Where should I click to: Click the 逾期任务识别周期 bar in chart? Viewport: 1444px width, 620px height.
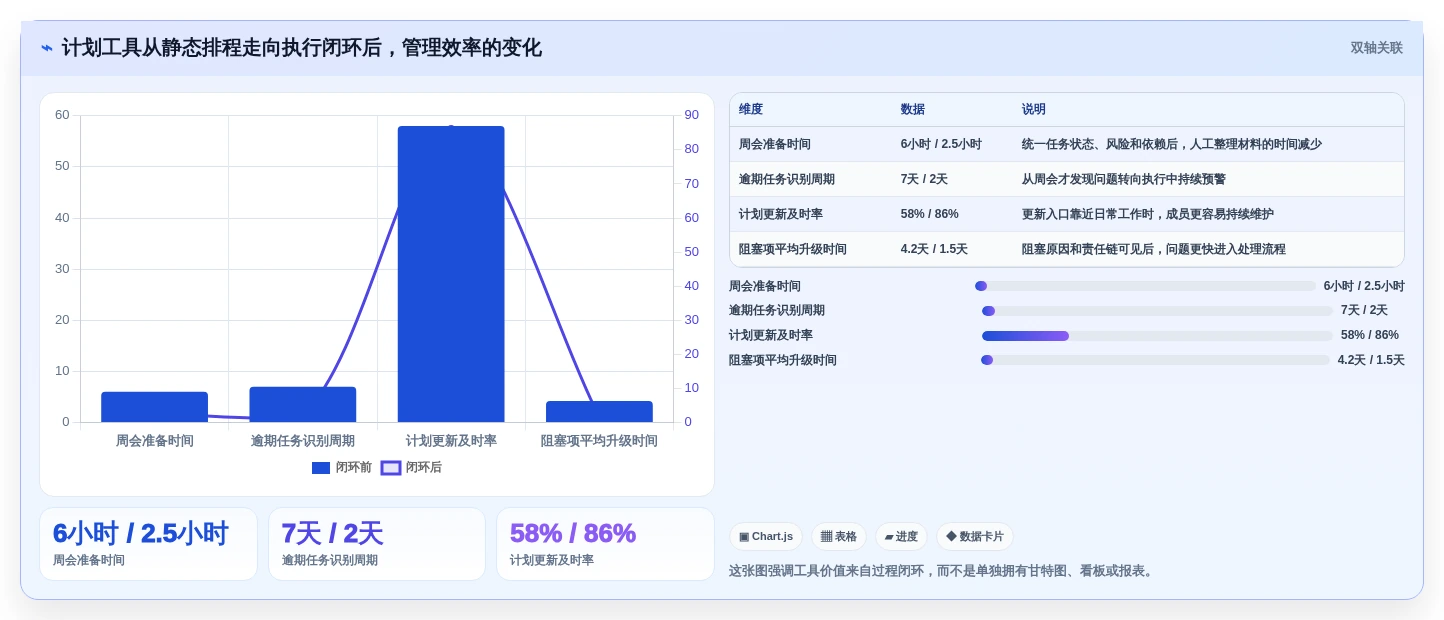click(303, 404)
